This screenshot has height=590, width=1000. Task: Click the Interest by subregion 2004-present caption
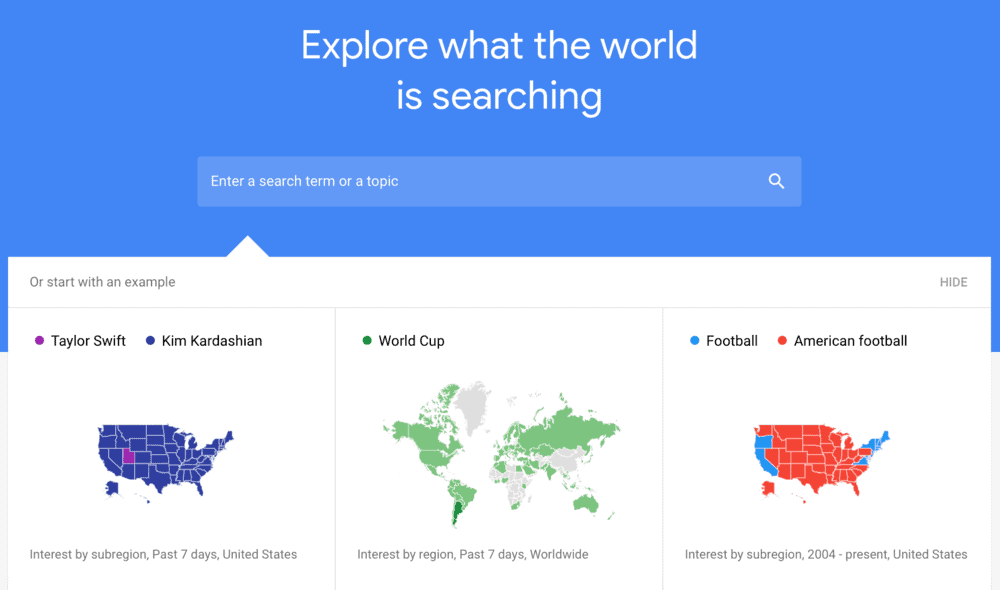pyautogui.click(x=826, y=554)
